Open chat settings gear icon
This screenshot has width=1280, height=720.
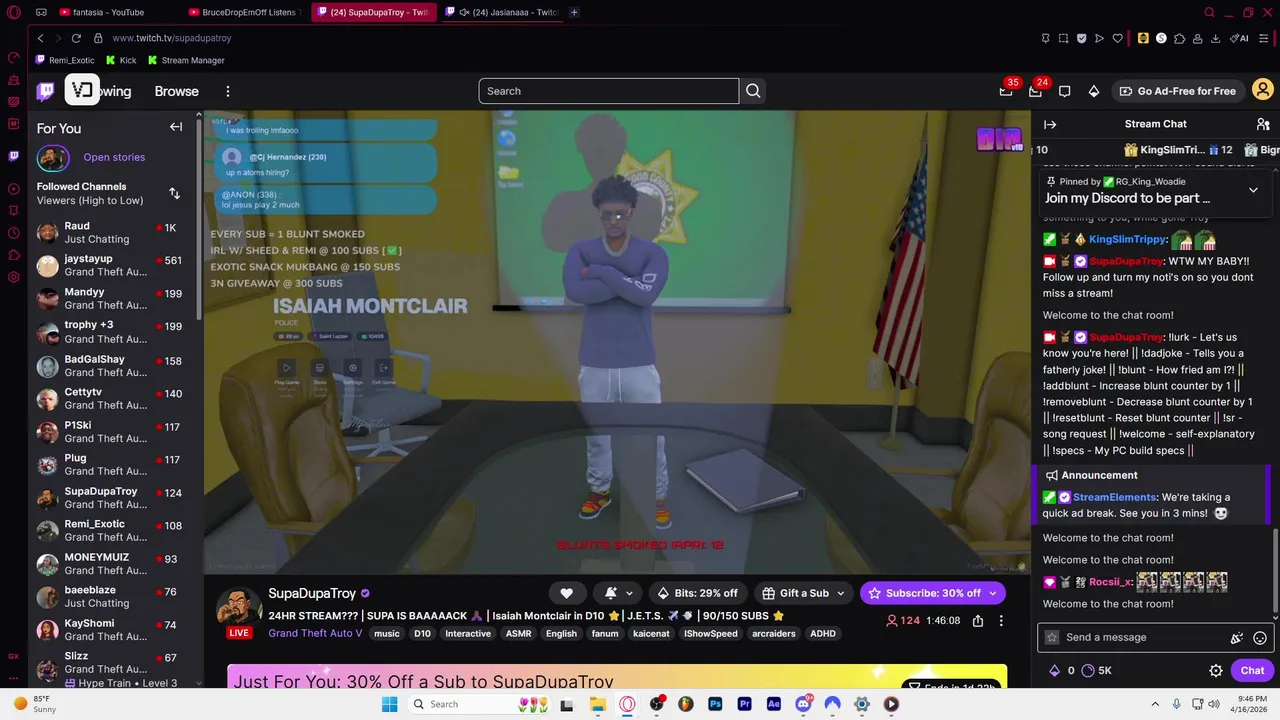1216,671
